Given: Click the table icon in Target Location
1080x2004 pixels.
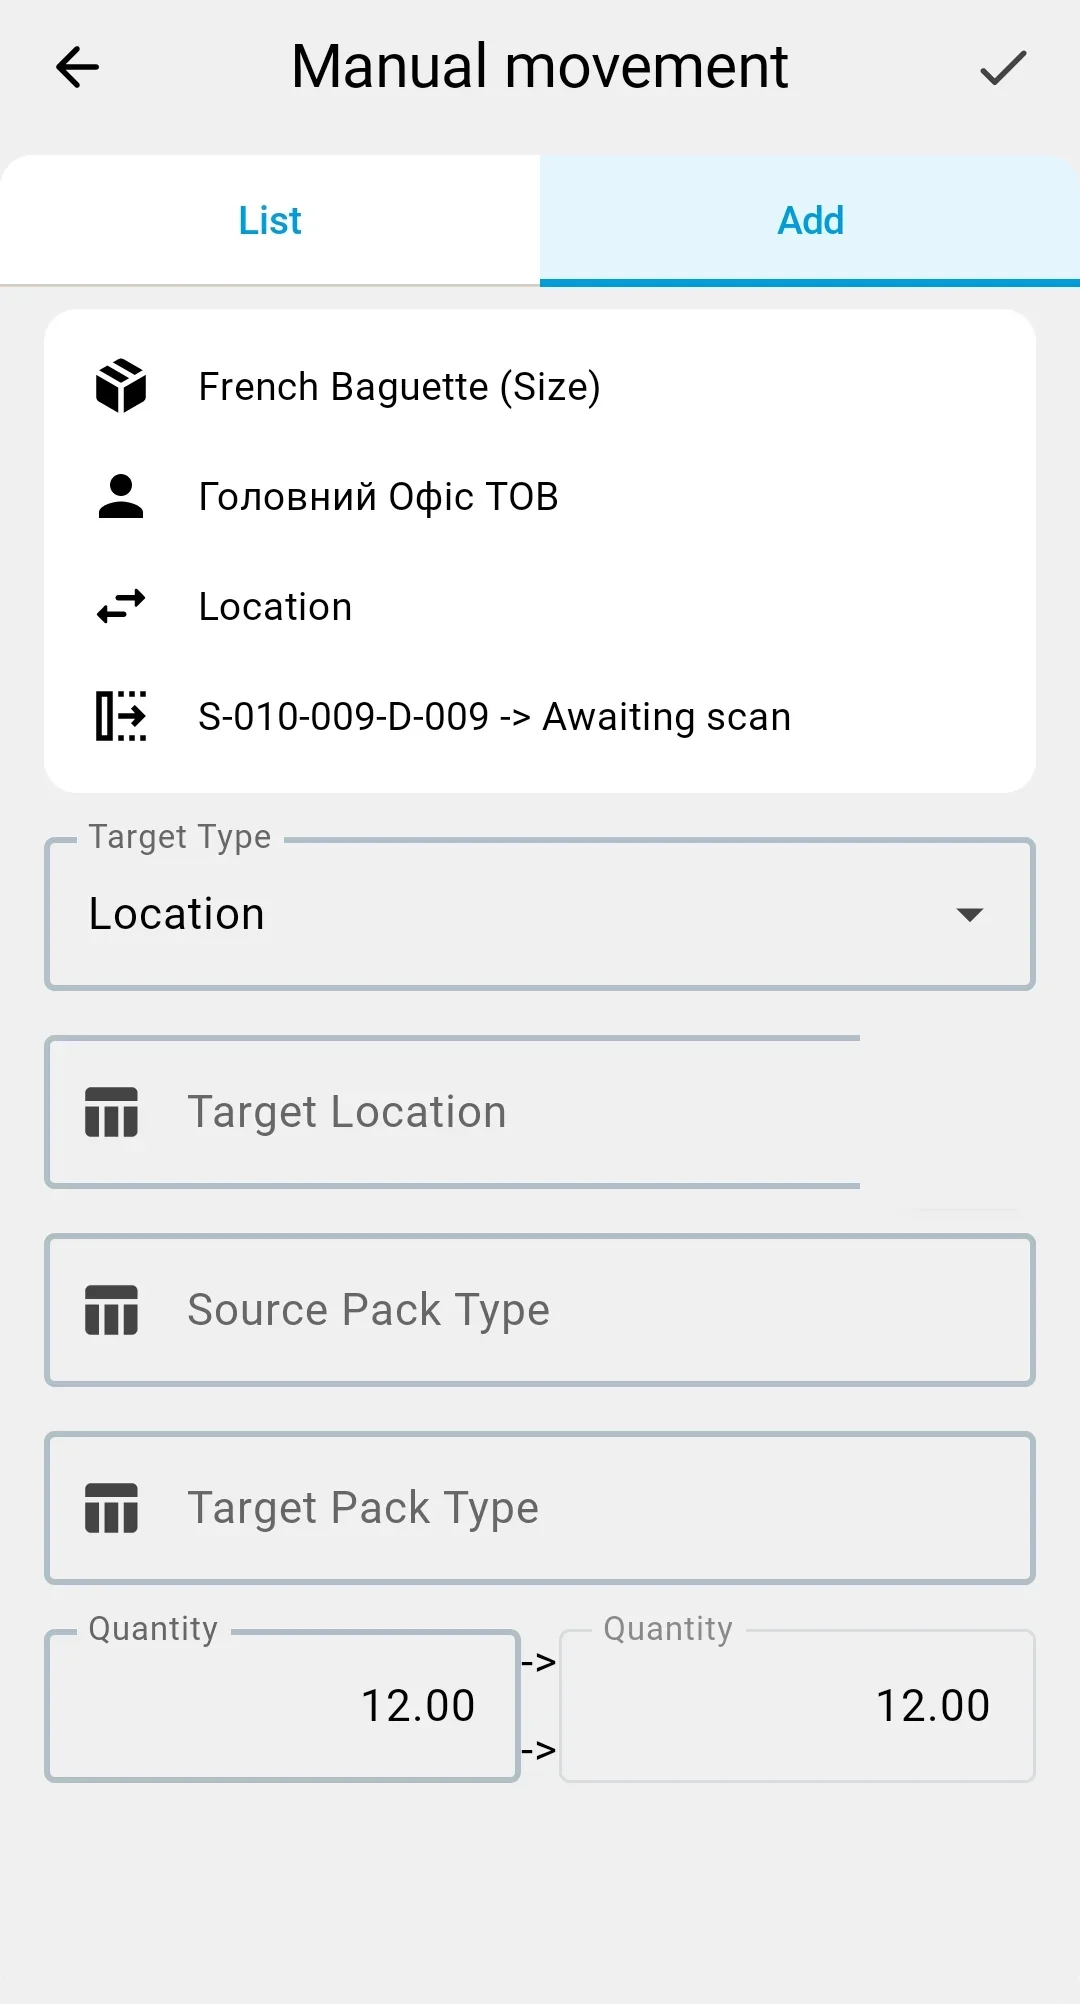Looking at the screenshot, I should click(111, 1112).
